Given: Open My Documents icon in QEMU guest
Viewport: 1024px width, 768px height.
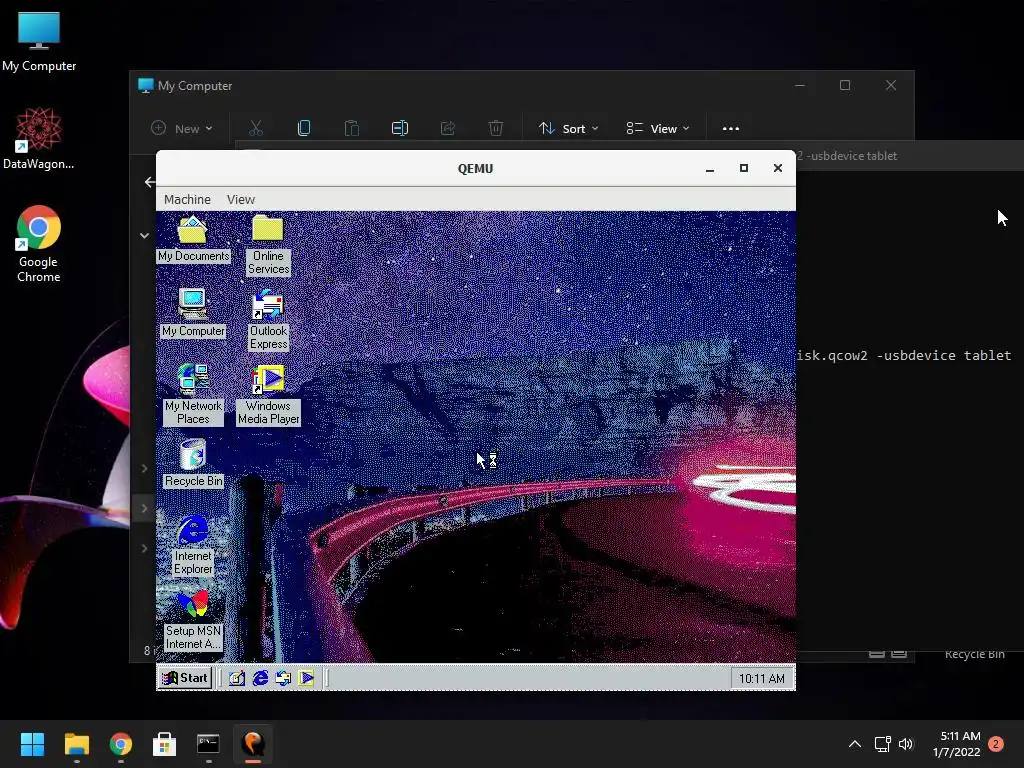Looking at the screenshot, I should point(193,239).
